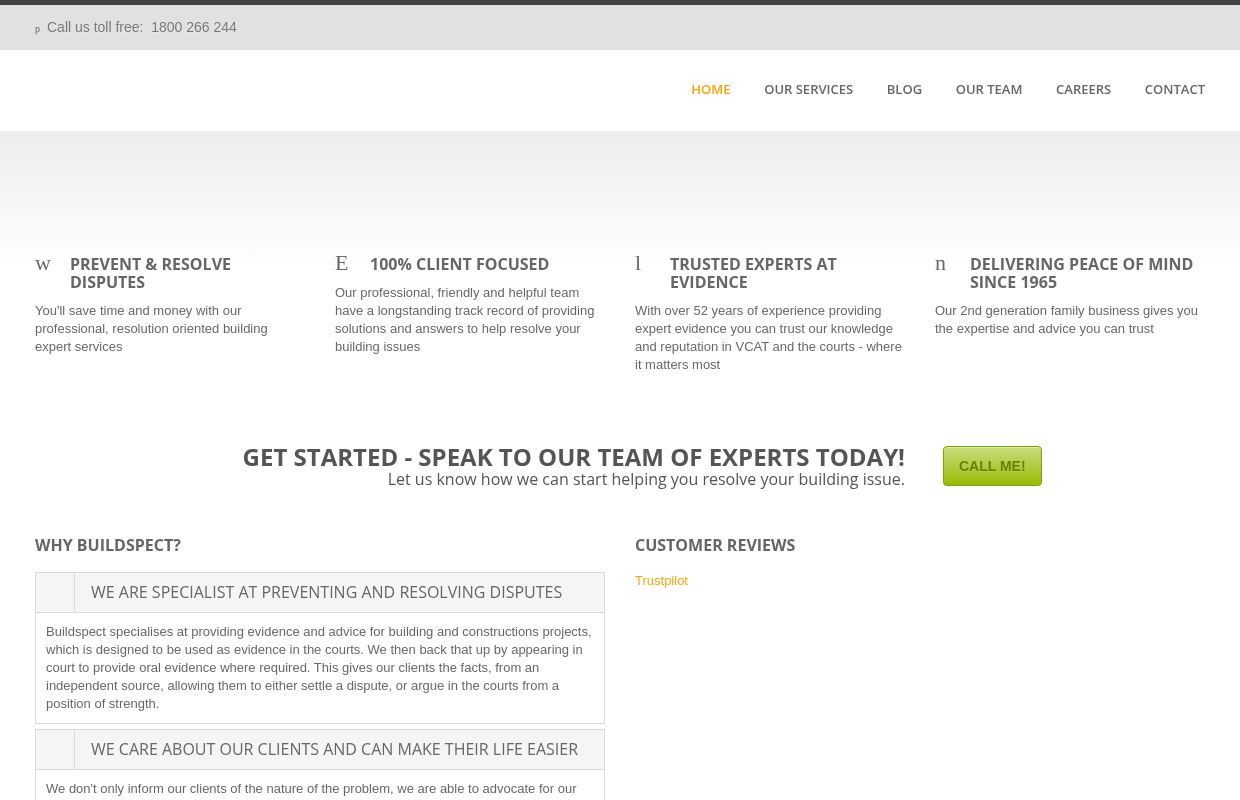The height and width of the screenshot is (800, 1240).
Task: Open the Contact page
Action: click(x=1174, y=89)
